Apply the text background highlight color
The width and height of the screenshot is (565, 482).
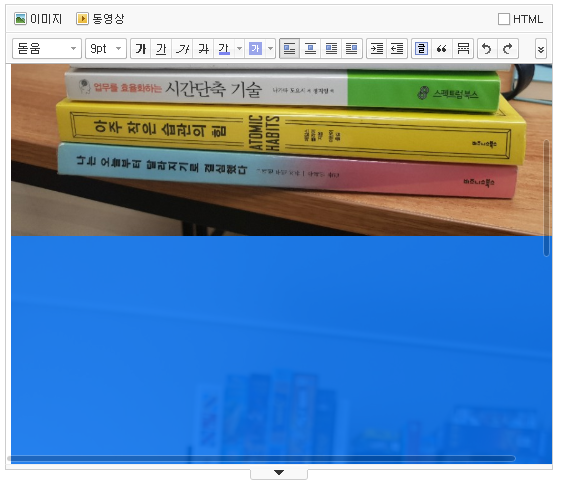tap(255, 49)
